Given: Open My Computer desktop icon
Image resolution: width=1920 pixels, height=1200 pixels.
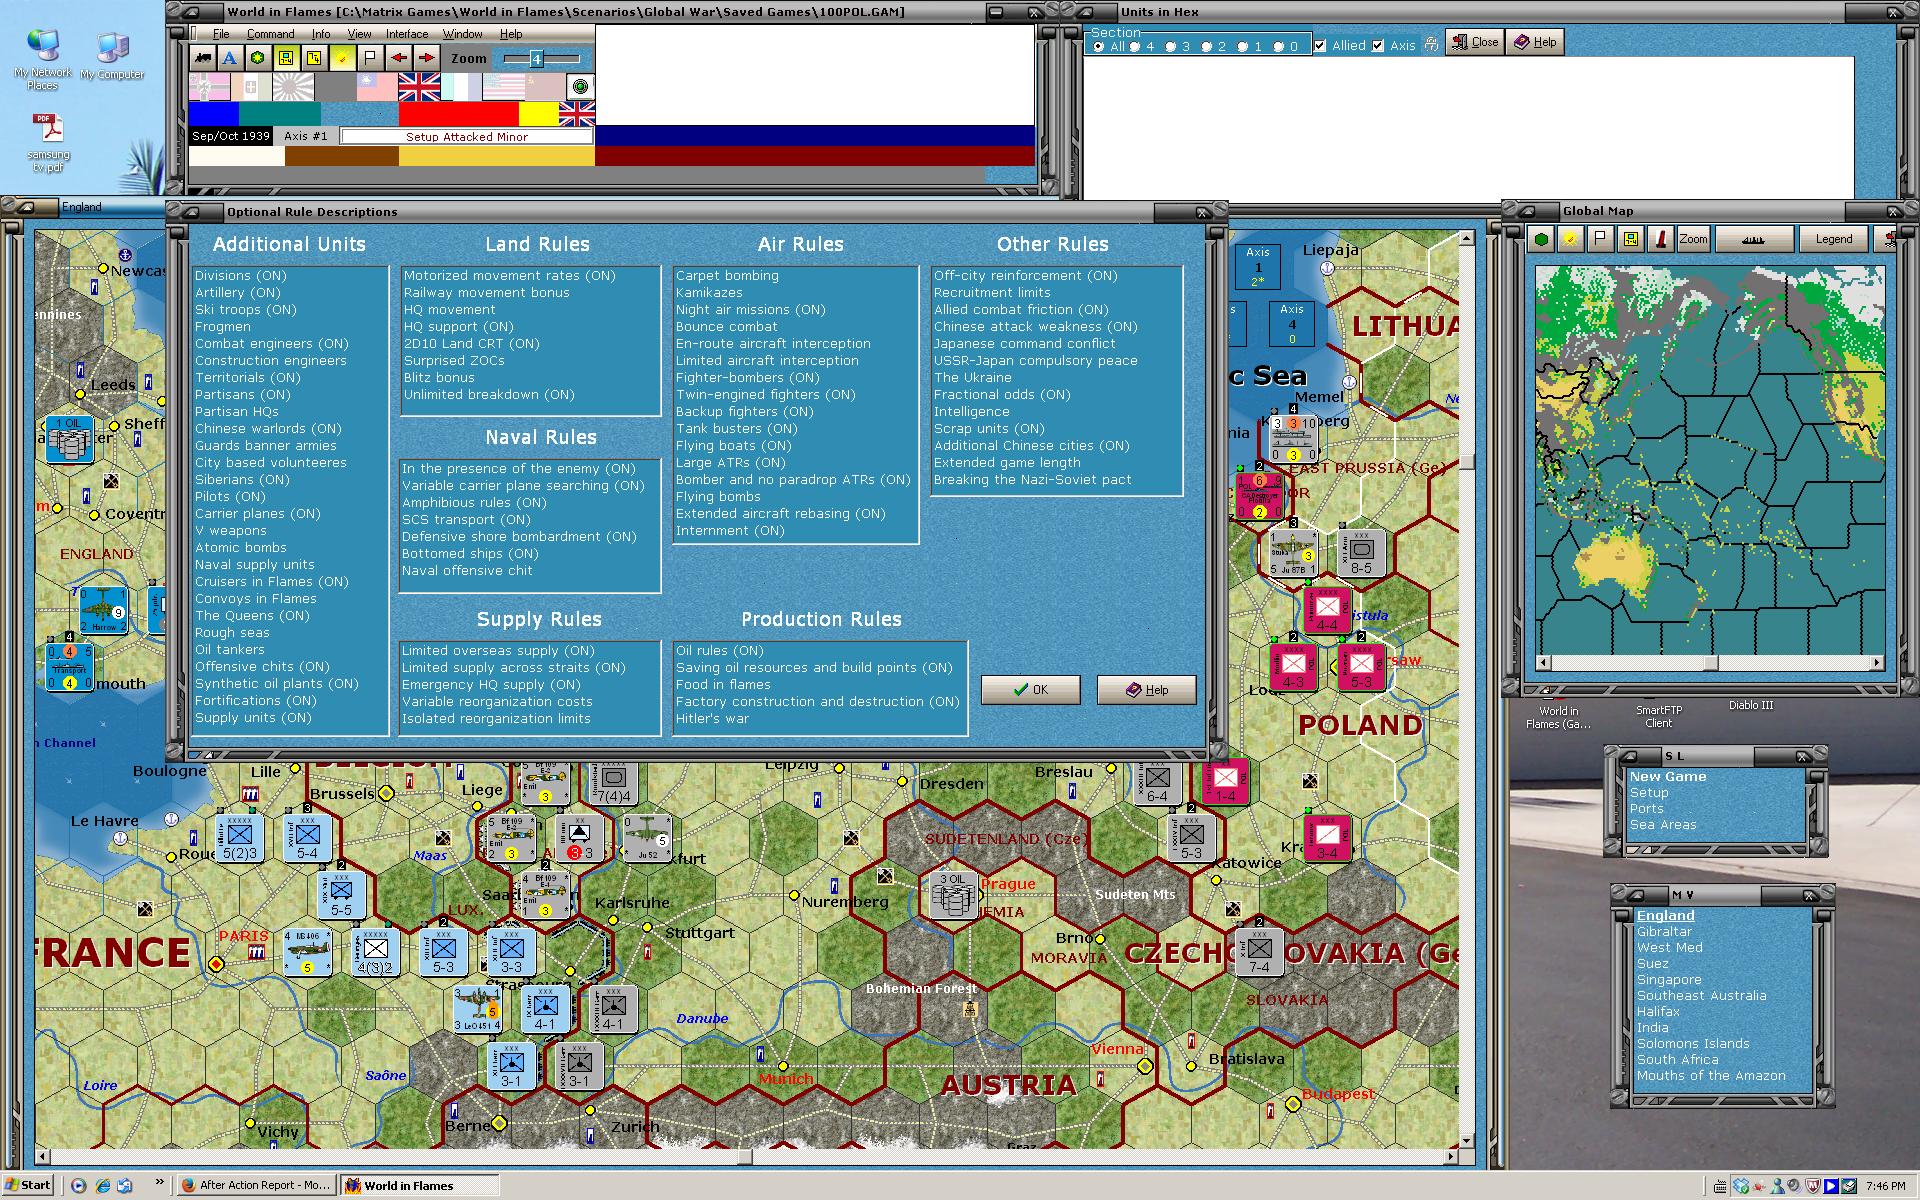Looking at the screenshot, I should click(112, 56).
